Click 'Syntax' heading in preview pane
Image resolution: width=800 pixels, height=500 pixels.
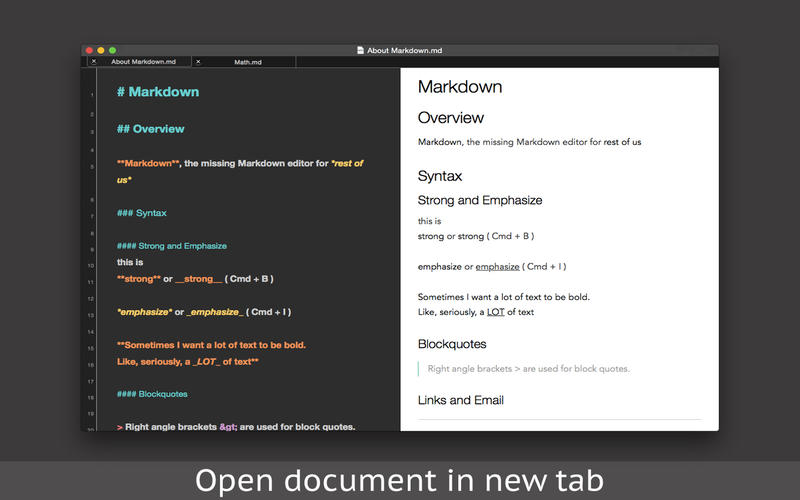click(x=440, y=176)
